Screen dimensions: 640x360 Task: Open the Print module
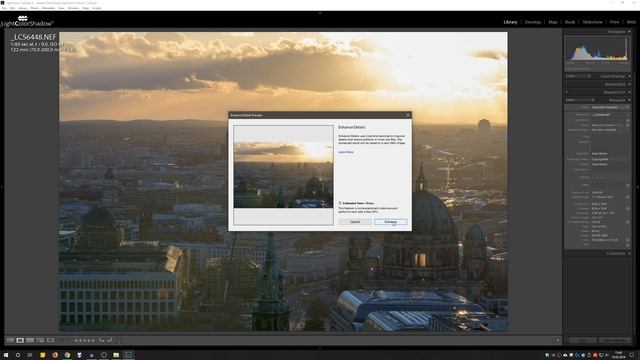tap(614, 22)
